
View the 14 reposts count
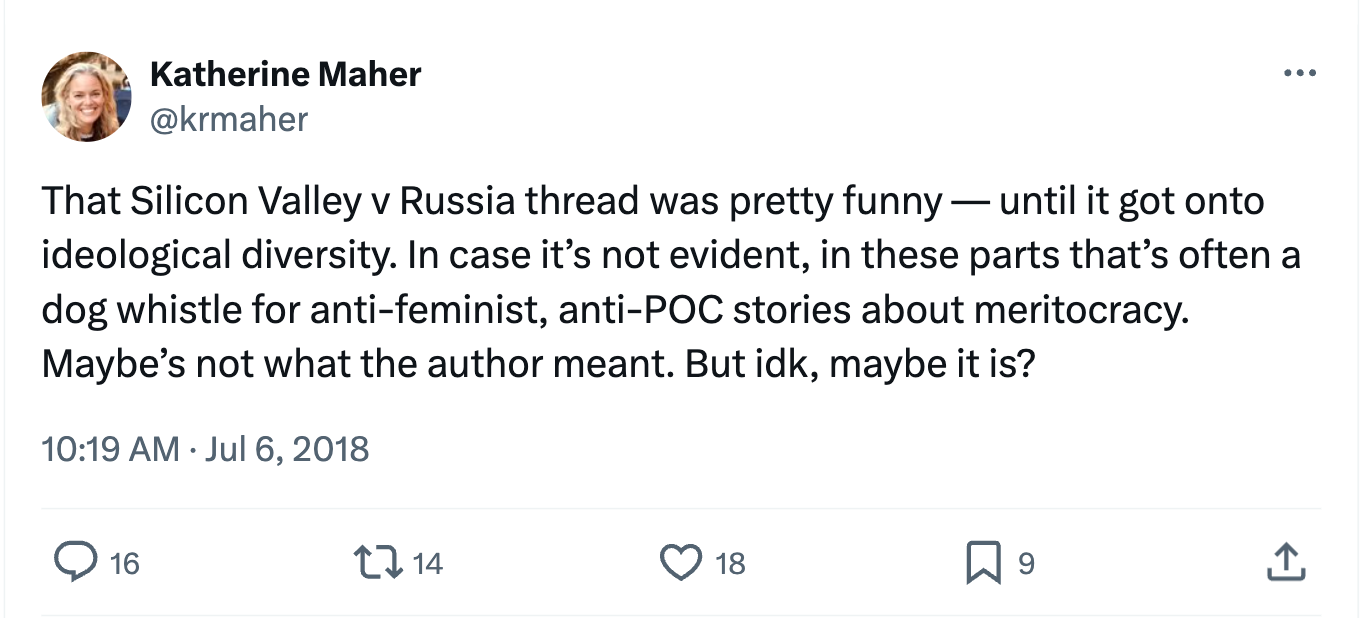click(427, 564)
